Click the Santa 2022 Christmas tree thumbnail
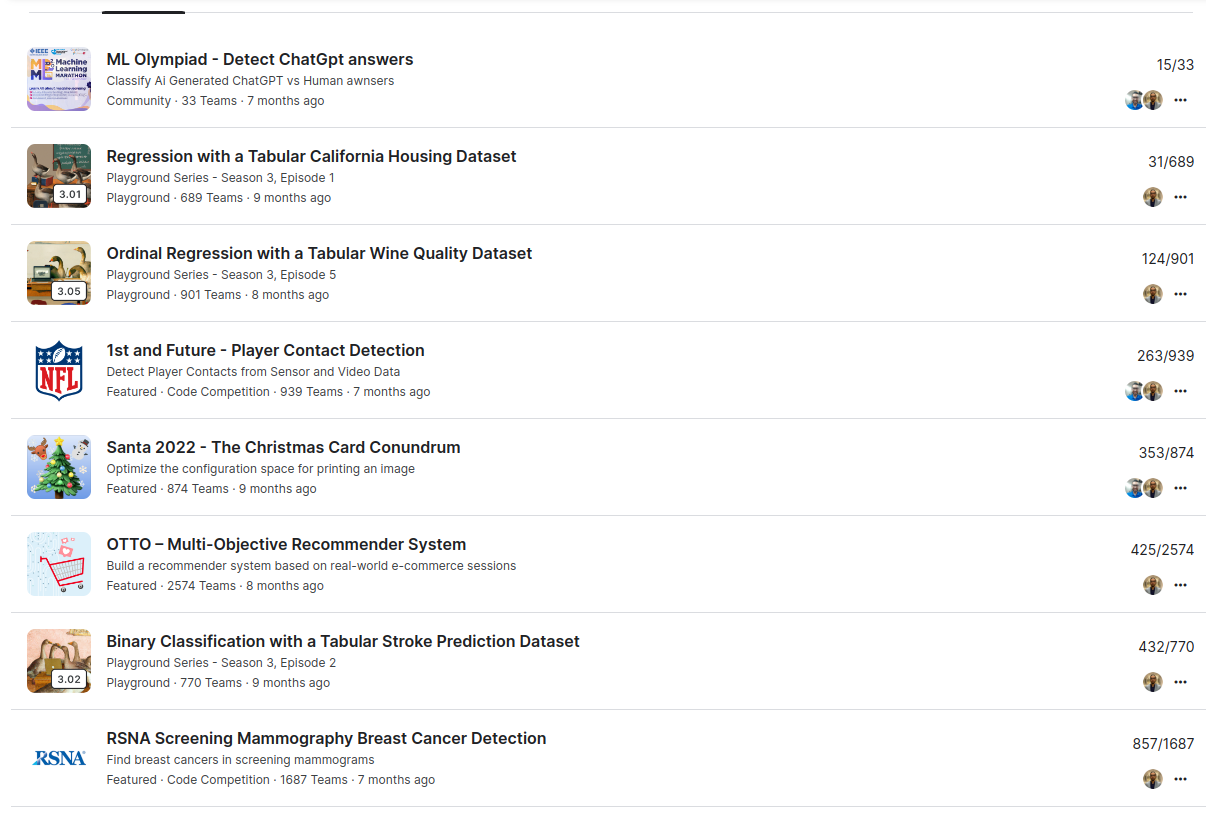Screen dimensions: 1206x814 [59, 467]
